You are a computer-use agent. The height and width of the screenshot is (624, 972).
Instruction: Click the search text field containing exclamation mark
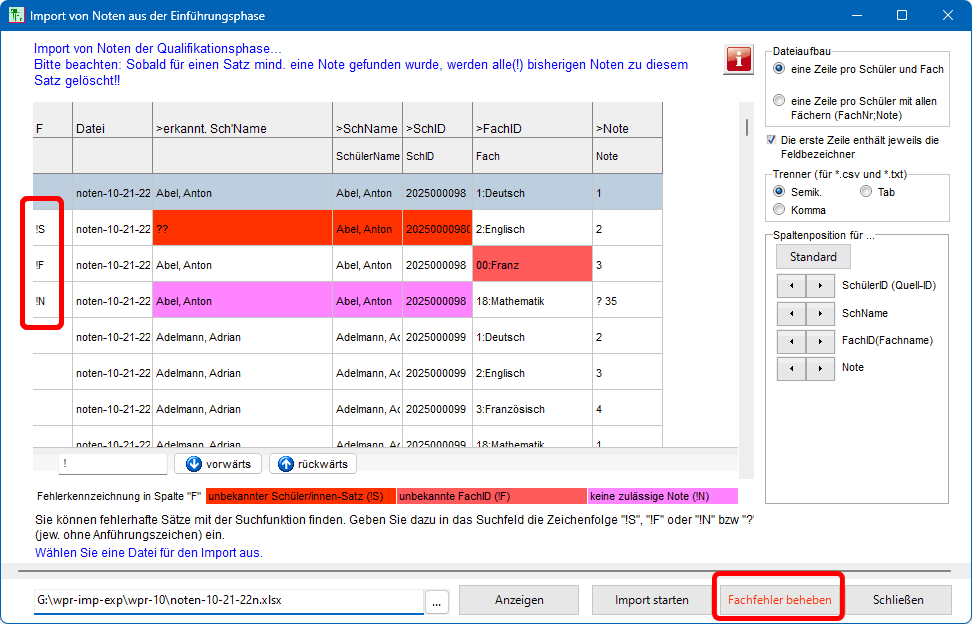point(112,464)
